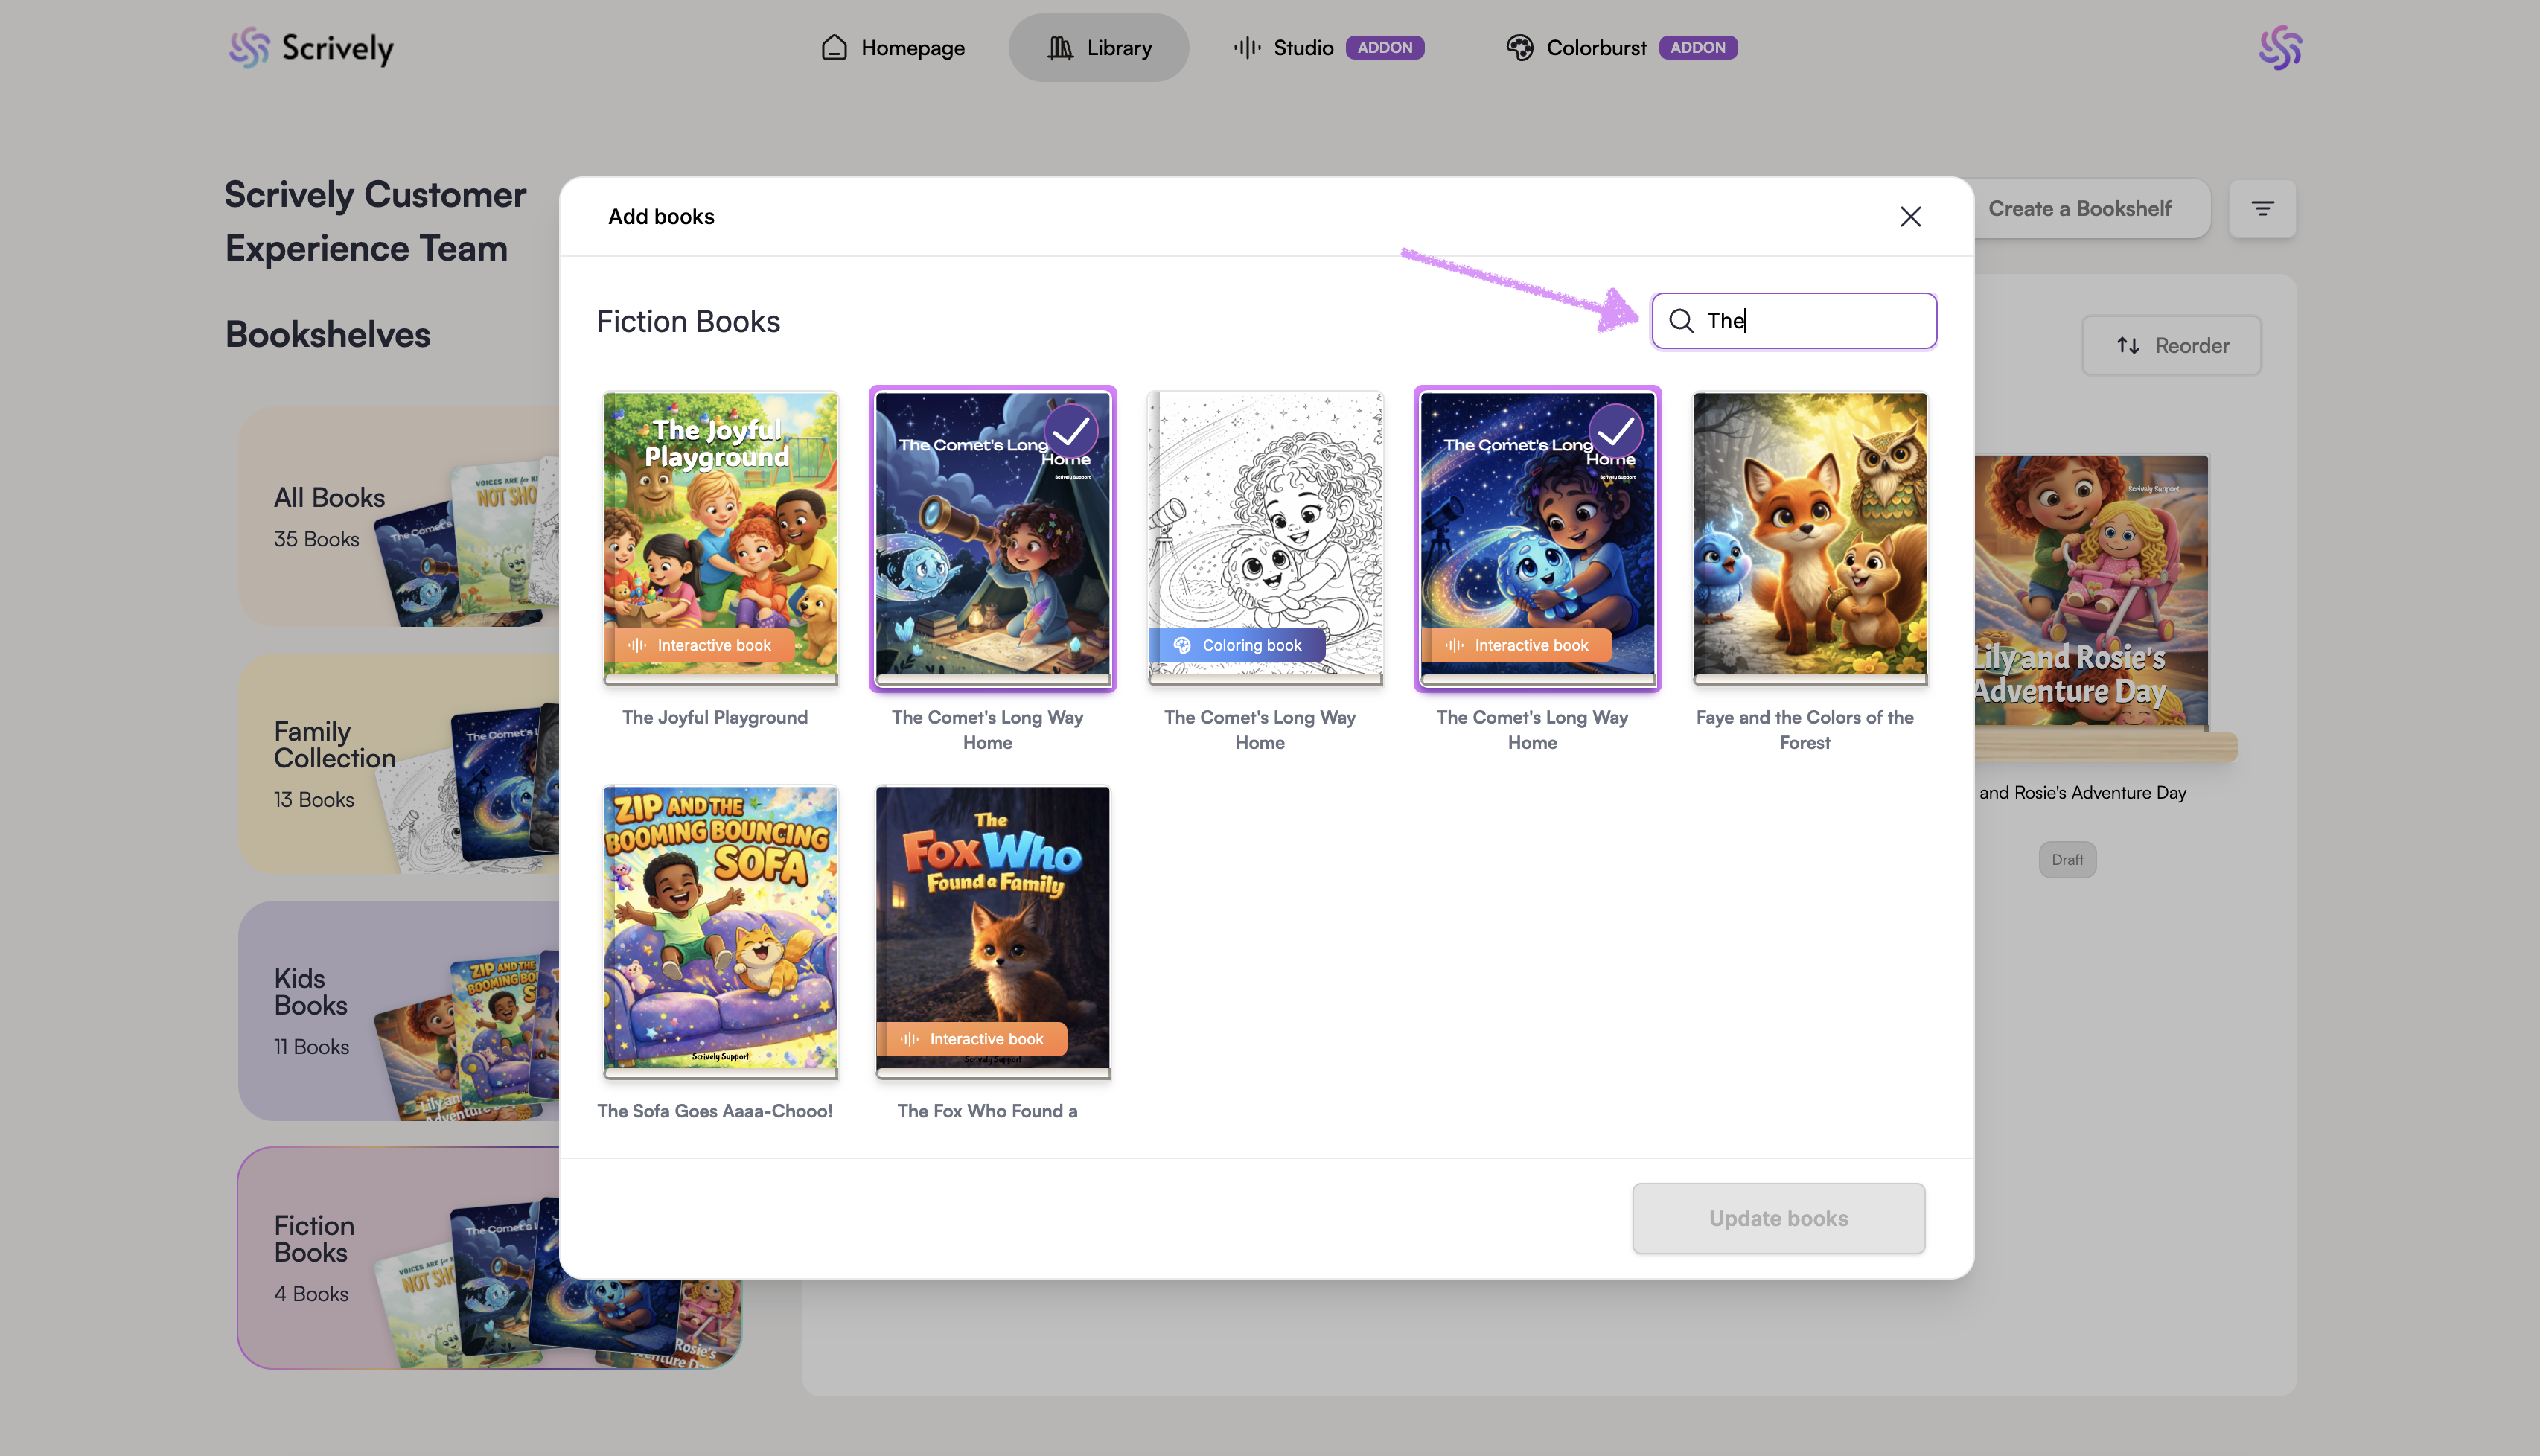The height and width of the screenshot is (1456, 2540).
Task: Click the Reorder arrows icon
Action: 2127,346
